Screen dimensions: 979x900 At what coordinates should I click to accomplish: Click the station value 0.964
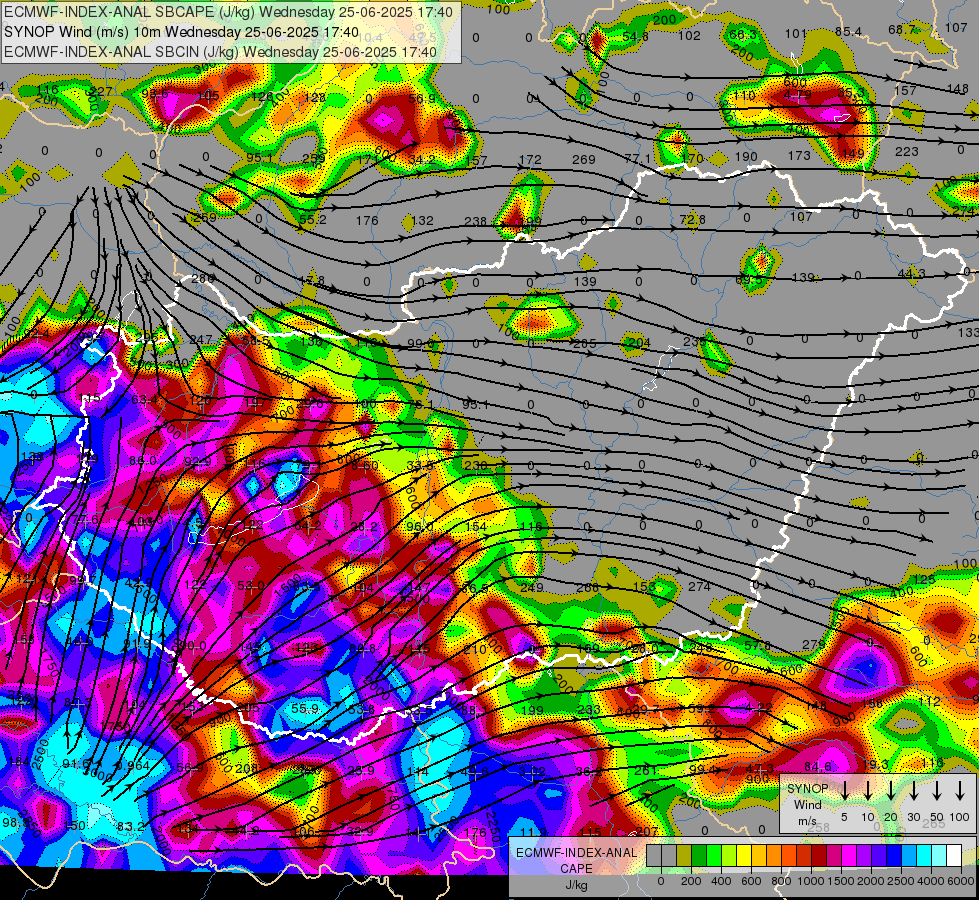[132, 766]
